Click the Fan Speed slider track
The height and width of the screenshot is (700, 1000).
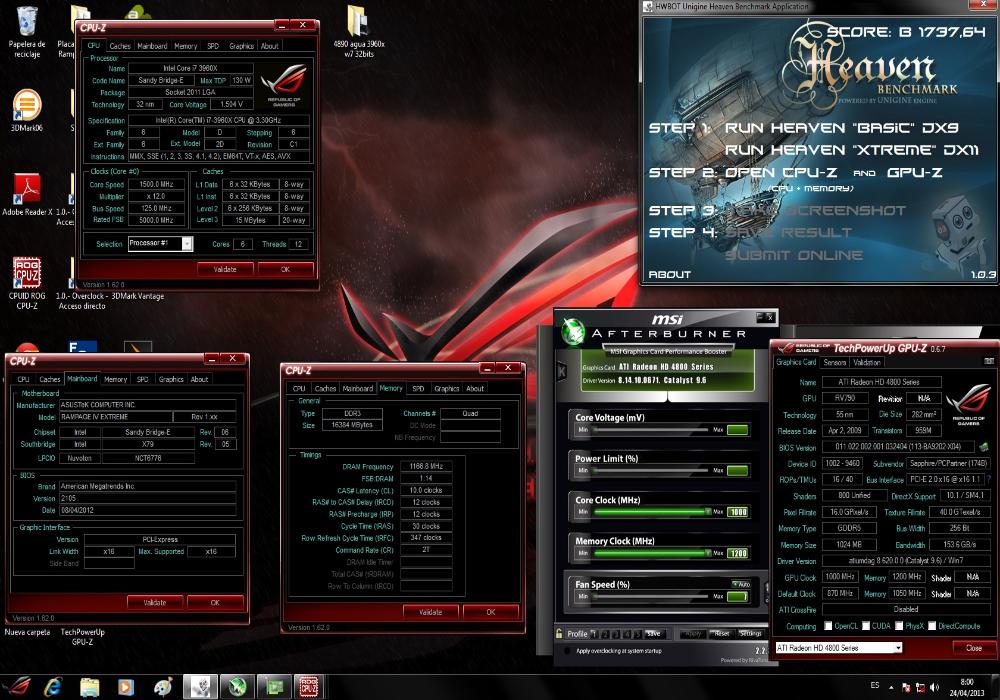[649, 597]
